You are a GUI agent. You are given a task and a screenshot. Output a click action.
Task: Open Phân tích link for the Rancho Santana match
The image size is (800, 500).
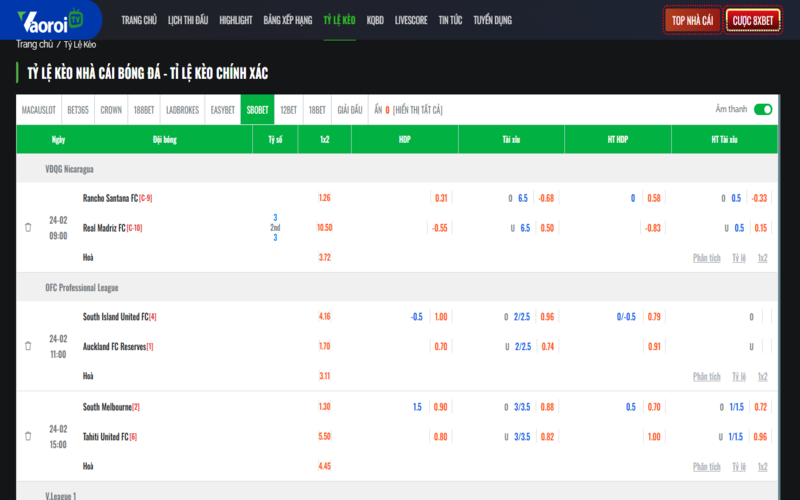point(706,258)
